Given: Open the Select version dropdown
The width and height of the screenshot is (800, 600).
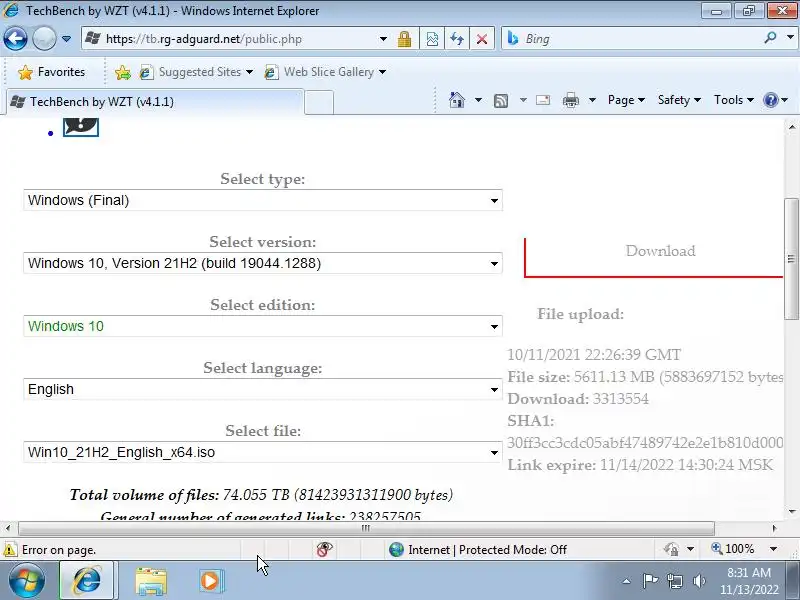Looking at the screenshot, I should point(263,263).
